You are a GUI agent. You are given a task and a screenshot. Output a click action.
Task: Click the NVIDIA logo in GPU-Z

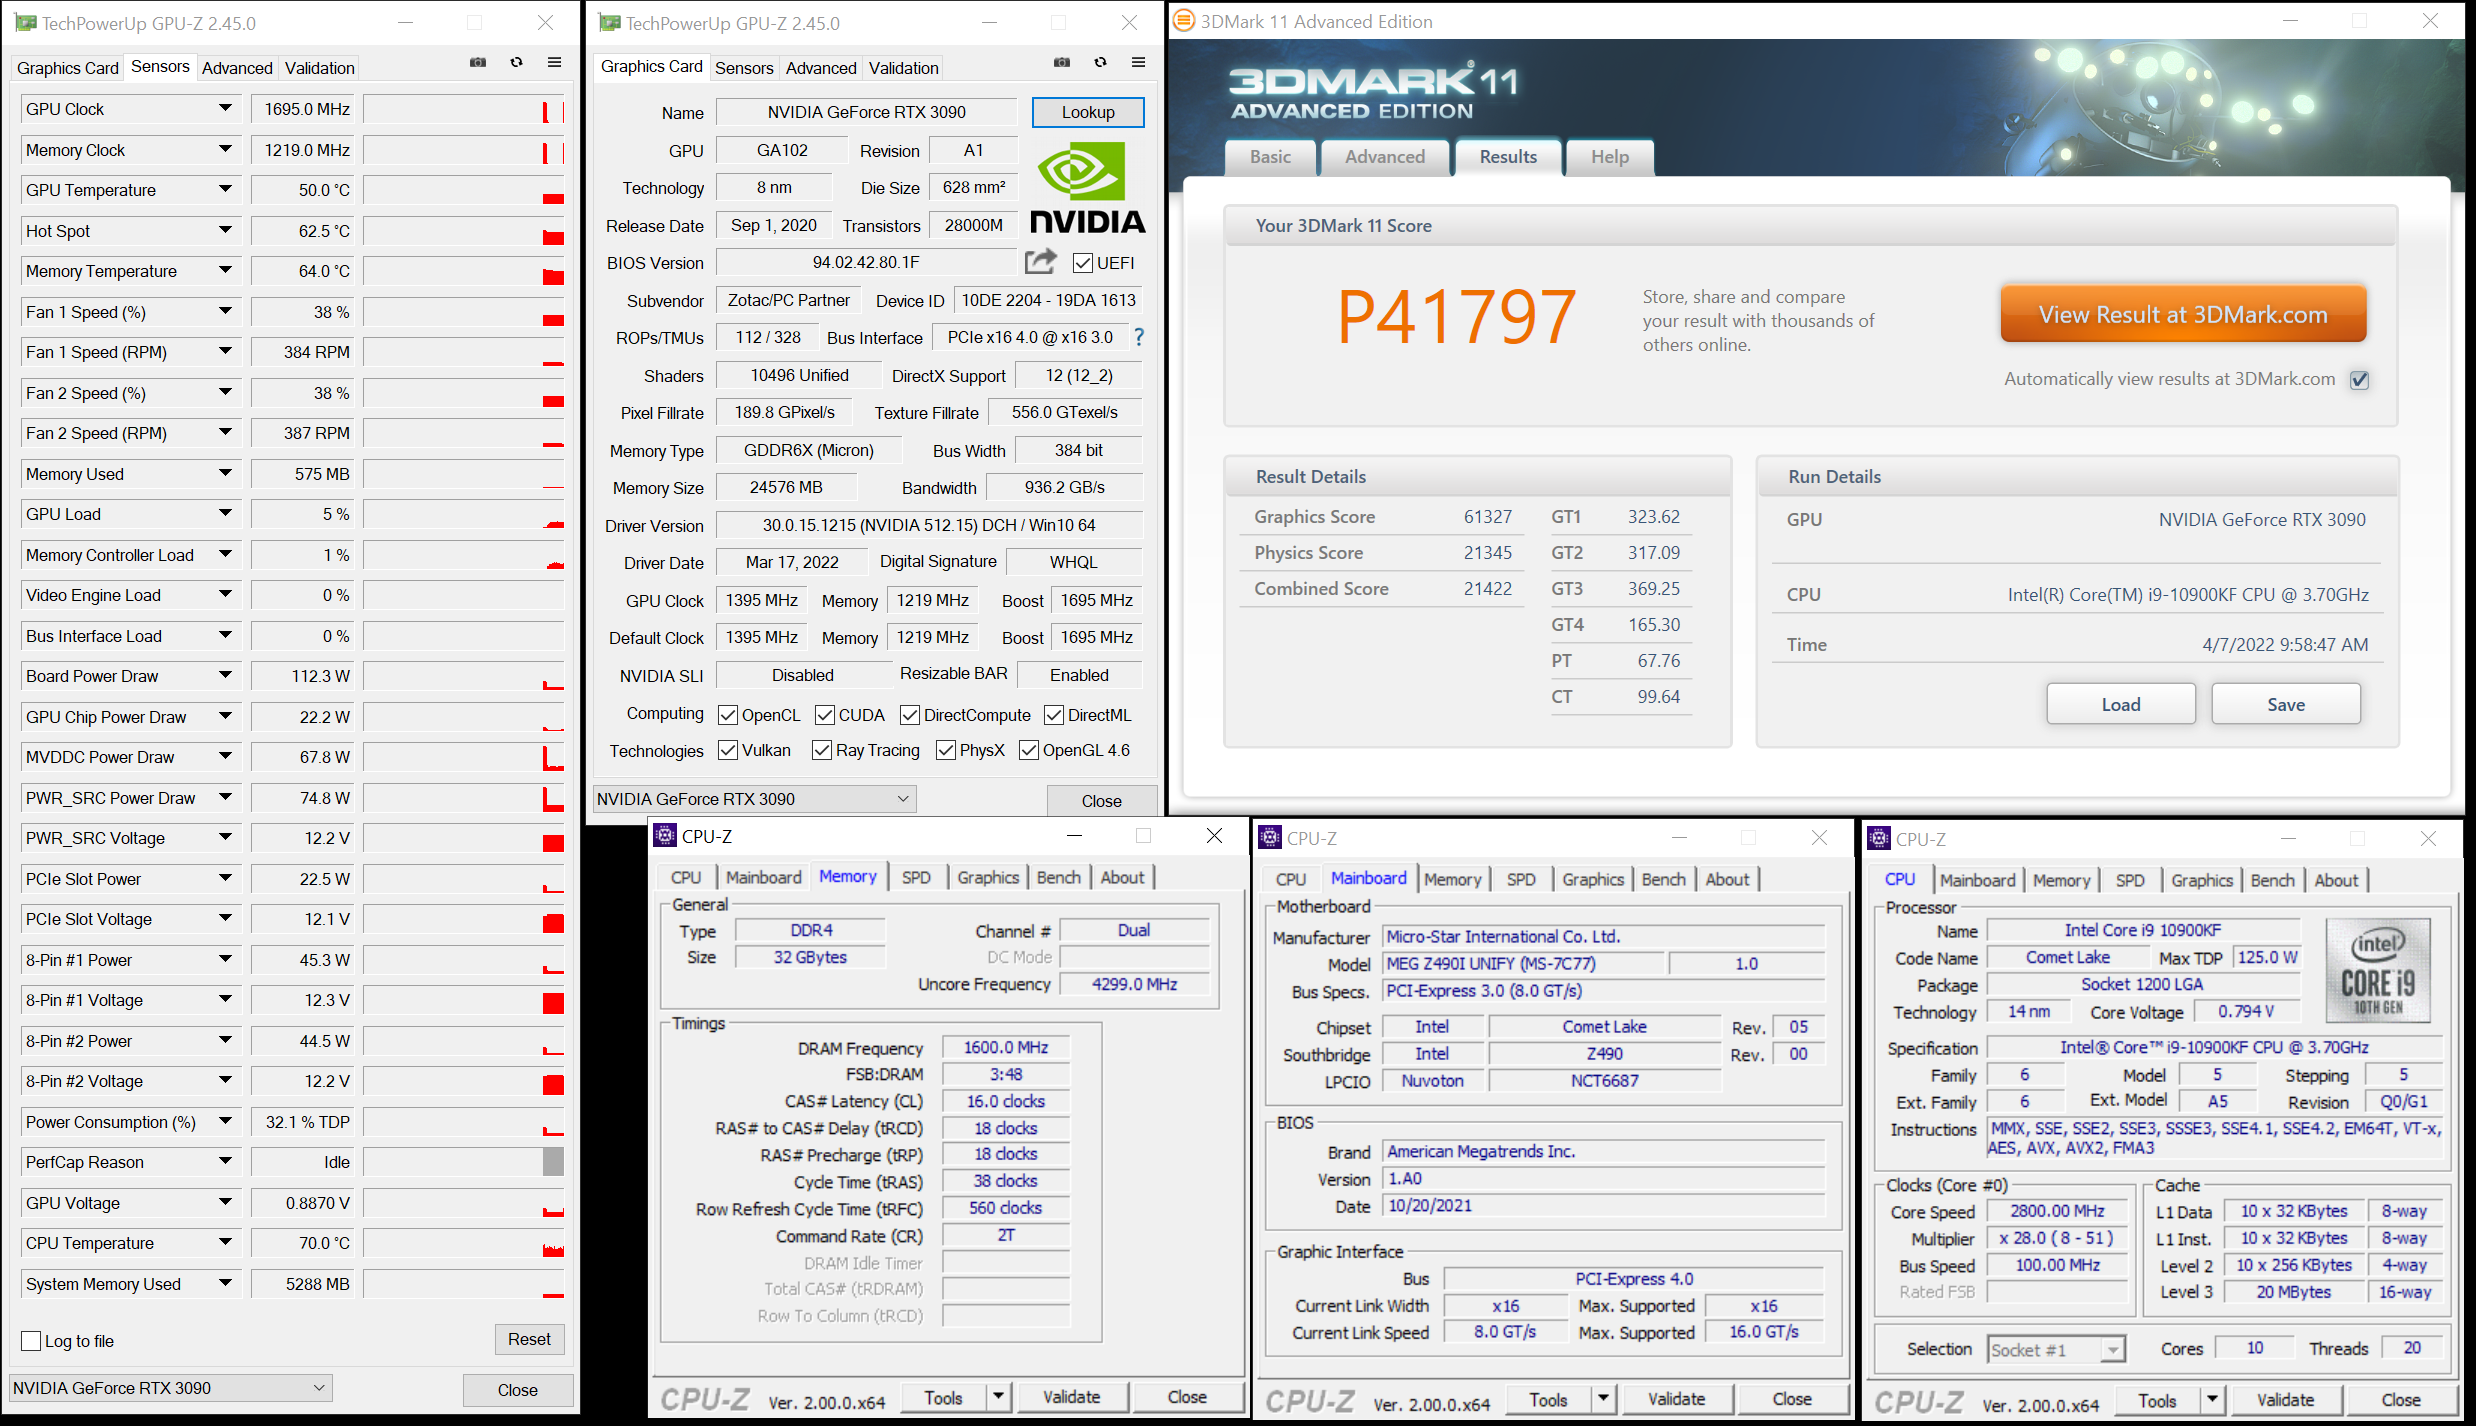click(x=1087, y=187)
